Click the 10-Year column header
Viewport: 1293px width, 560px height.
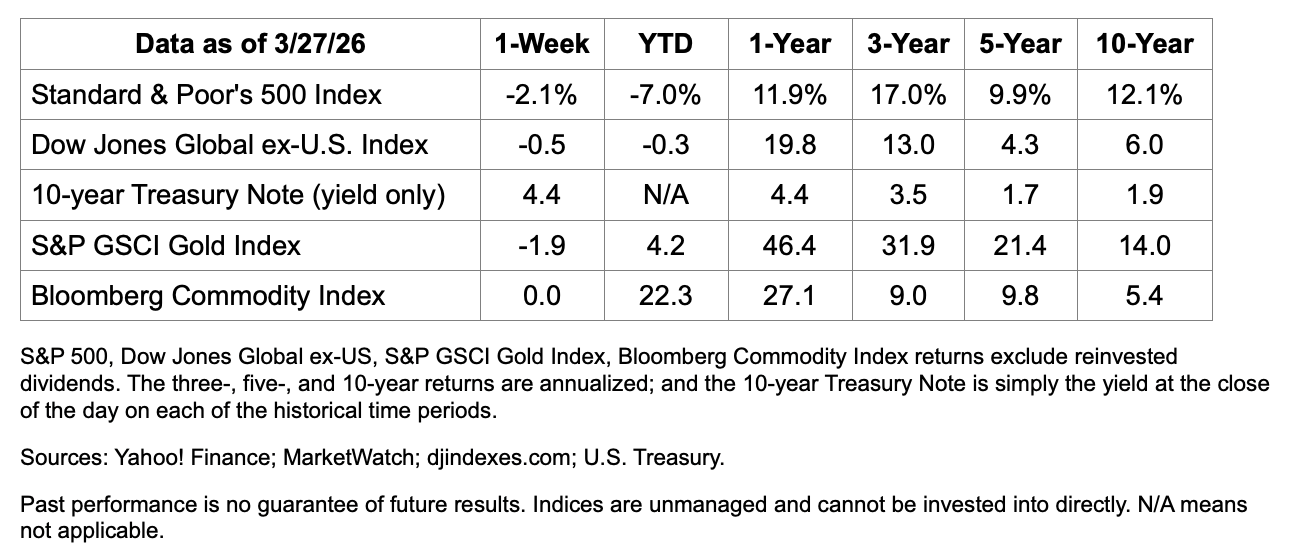[x=1143, y=44]
